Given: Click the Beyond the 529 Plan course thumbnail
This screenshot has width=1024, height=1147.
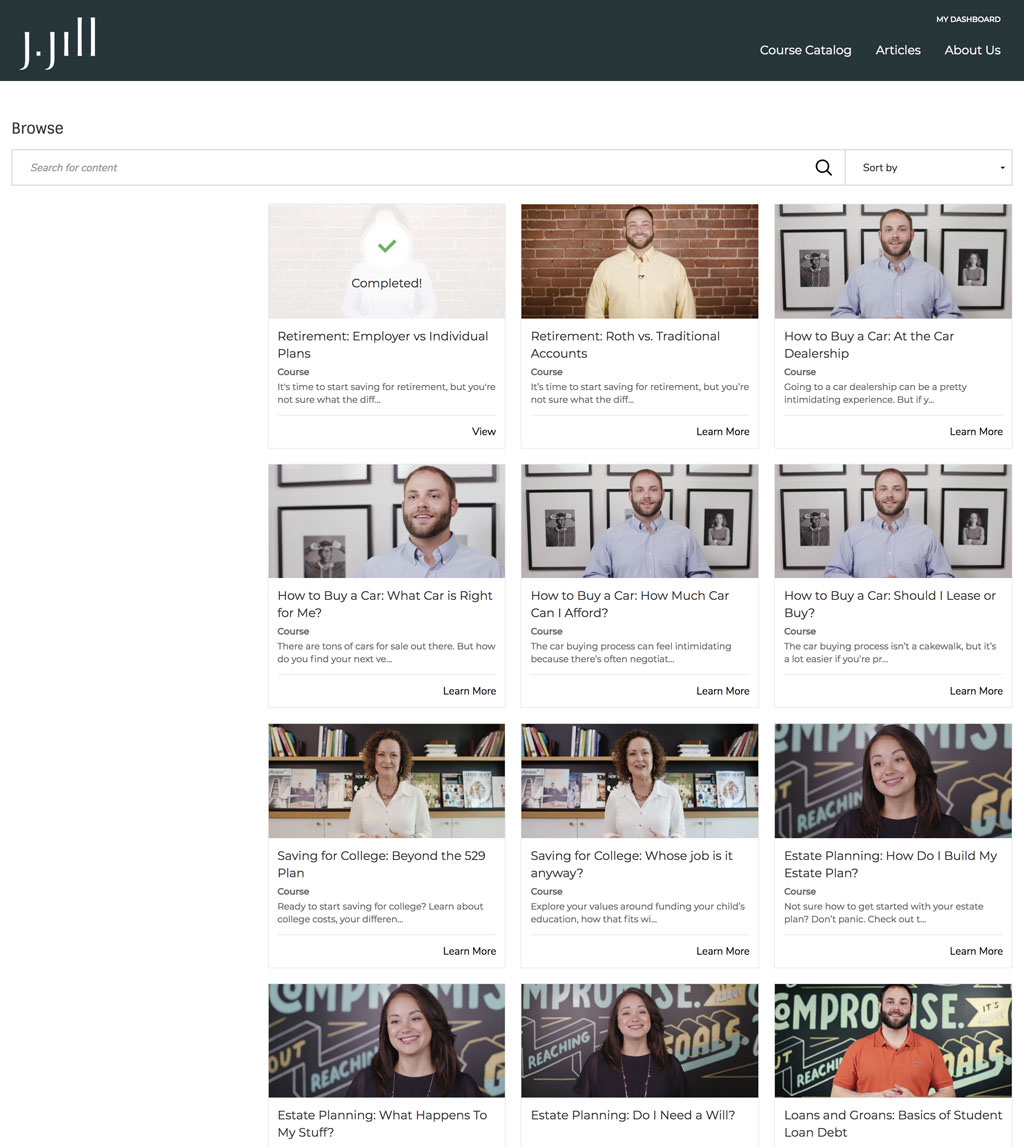Looking at the screenshot, I should (x=386, y=781).
